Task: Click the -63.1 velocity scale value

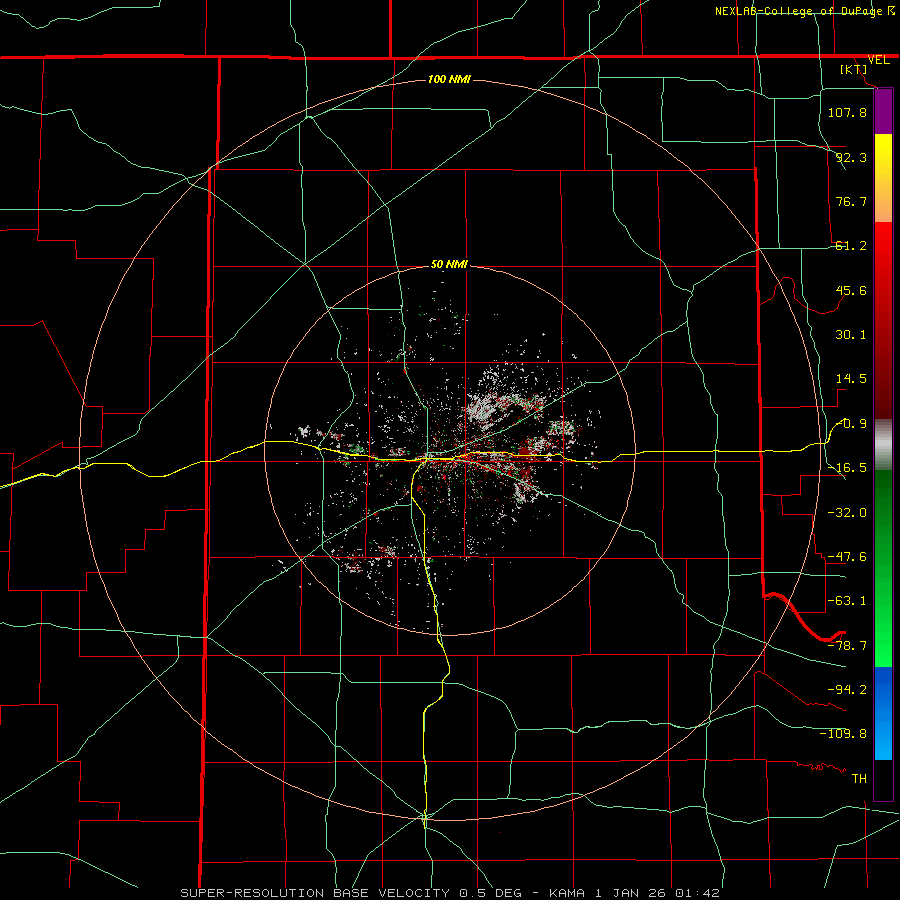Action: pyautogui.click(x=847, y=601)
